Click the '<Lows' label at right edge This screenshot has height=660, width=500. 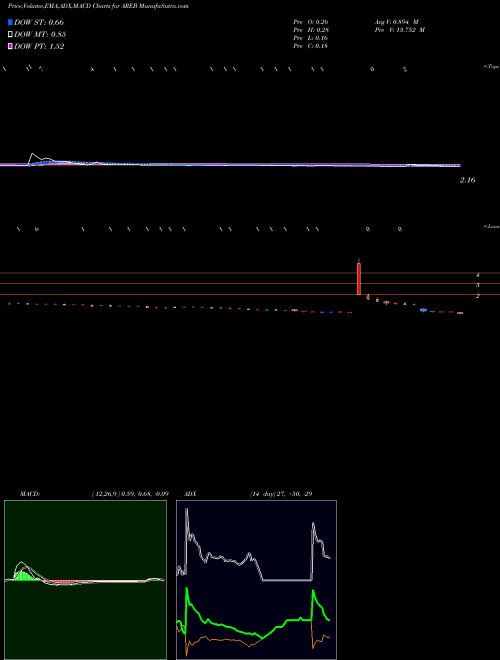pos(492,226)
